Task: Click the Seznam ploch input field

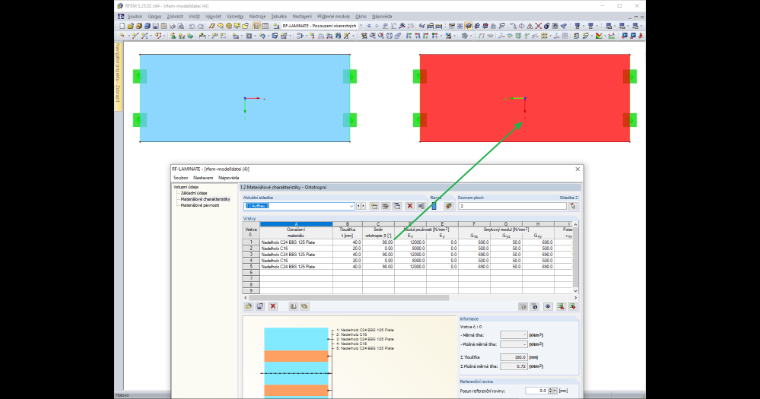Action: click(x=512, y=206)
